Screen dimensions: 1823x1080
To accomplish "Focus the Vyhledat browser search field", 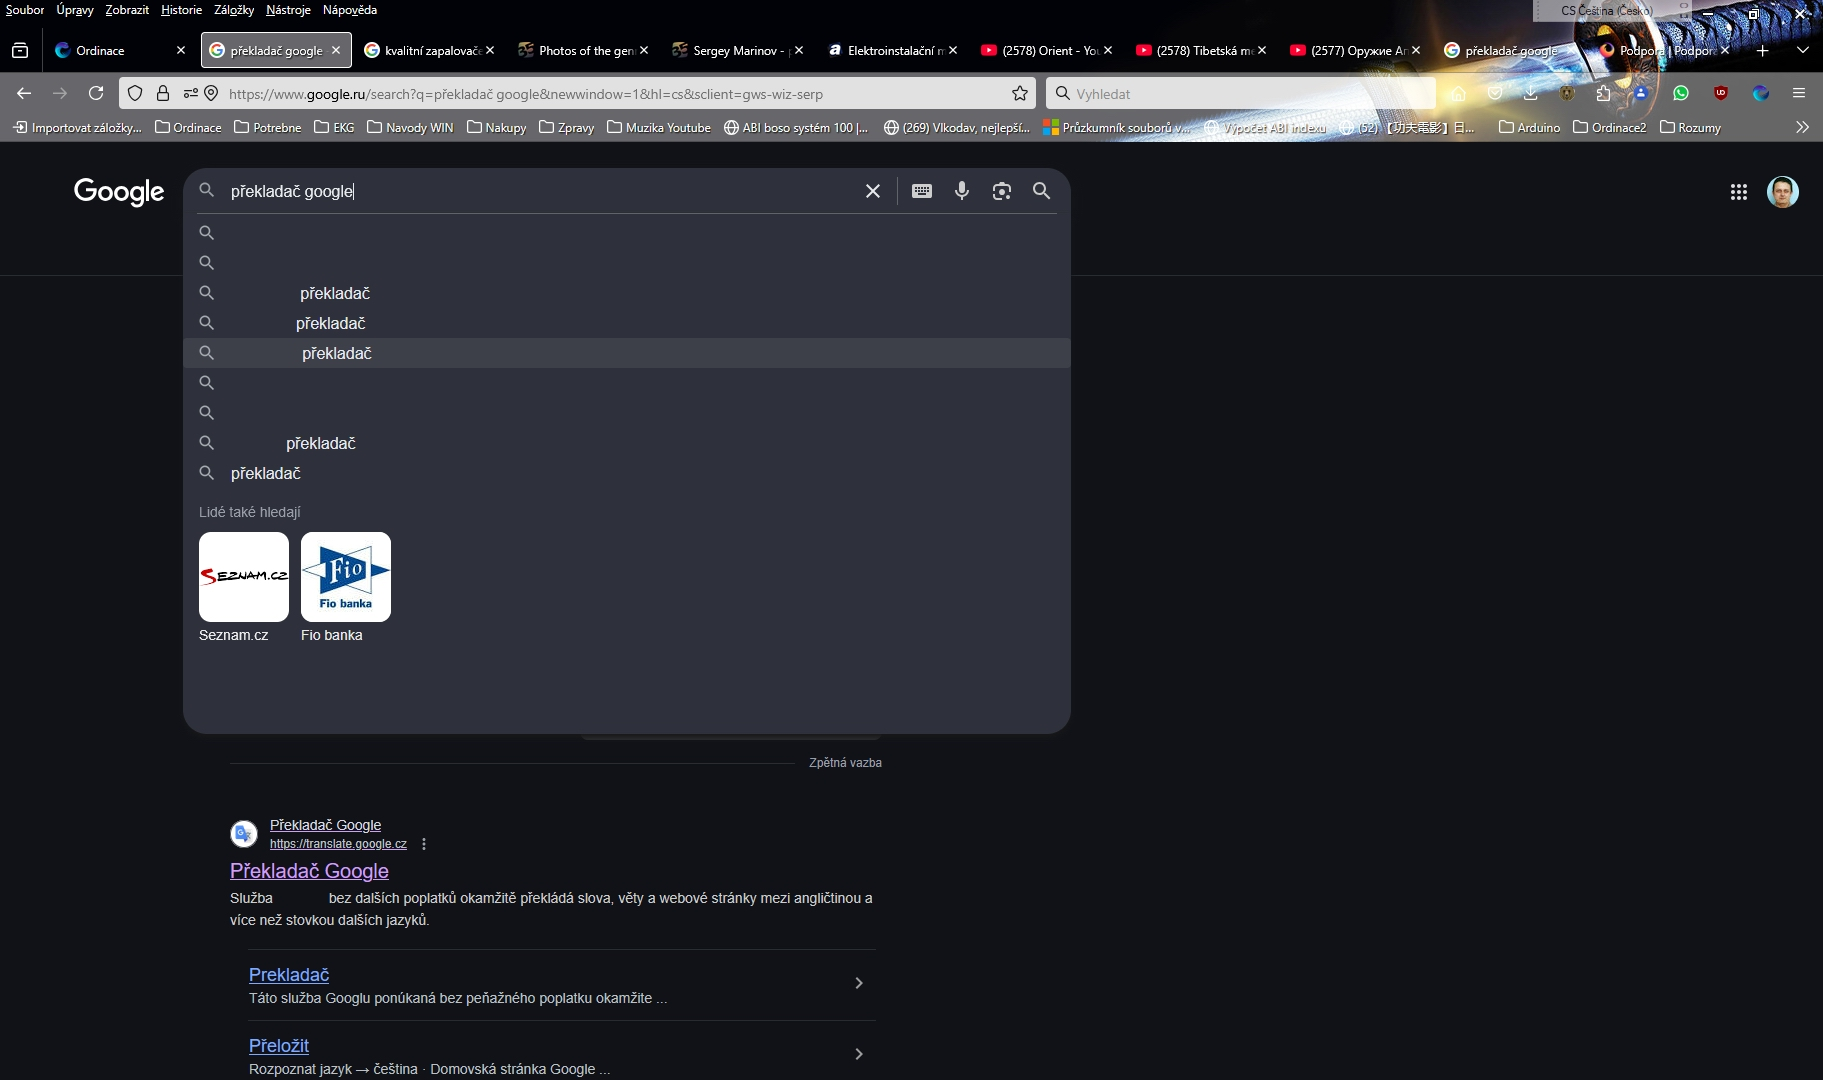I will coord(1240,93).
